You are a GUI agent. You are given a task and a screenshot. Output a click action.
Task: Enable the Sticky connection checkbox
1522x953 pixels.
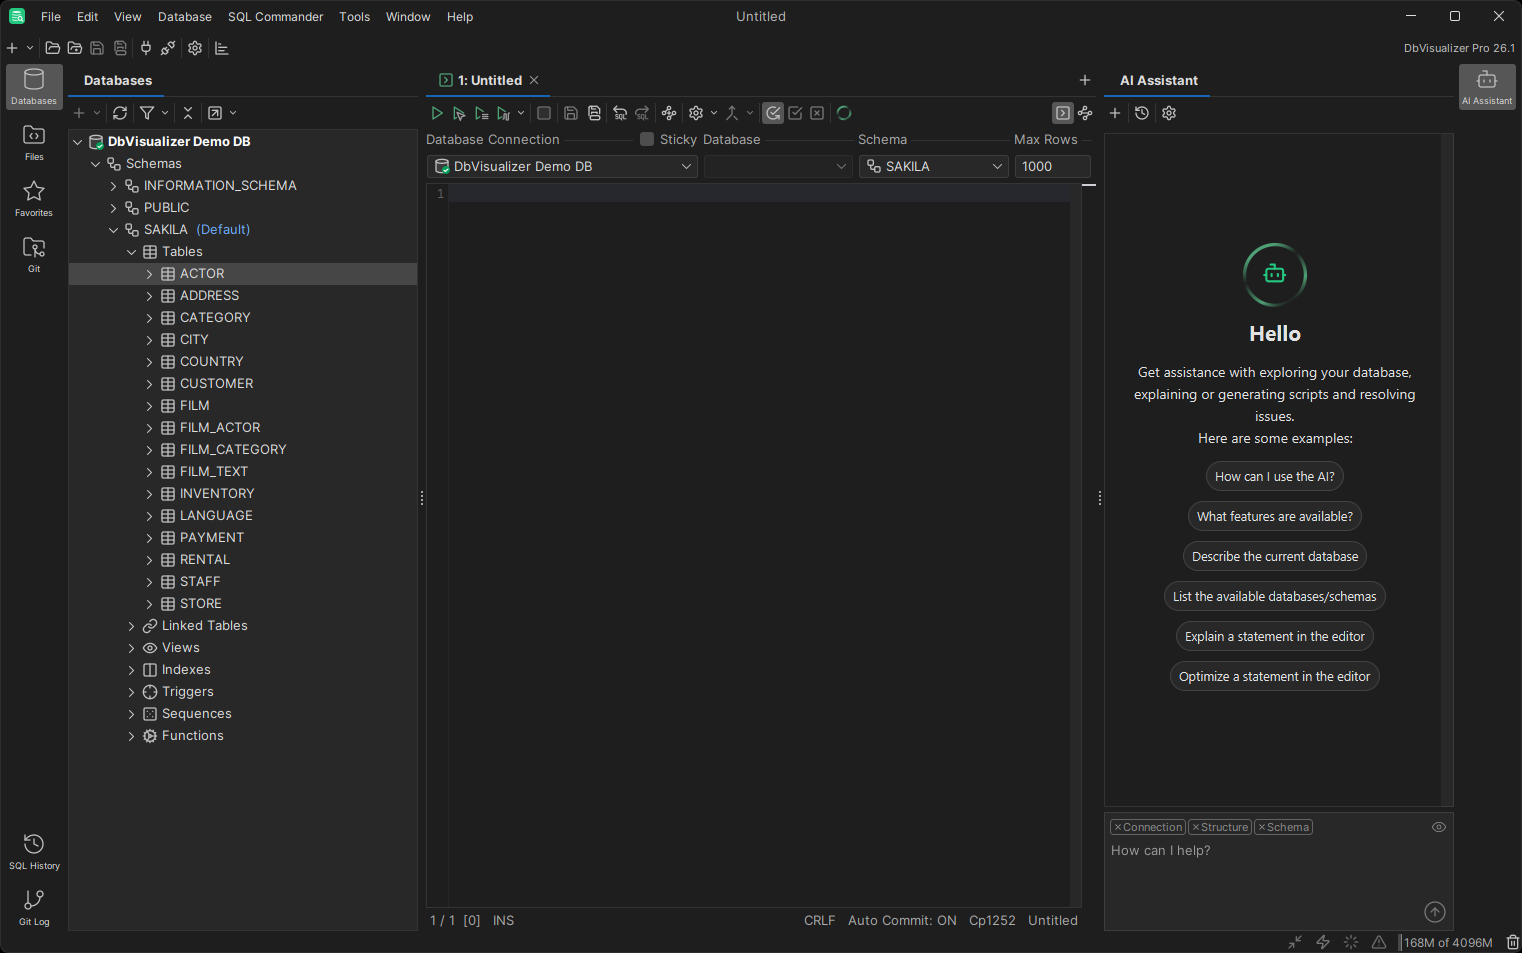click(646, 139)
